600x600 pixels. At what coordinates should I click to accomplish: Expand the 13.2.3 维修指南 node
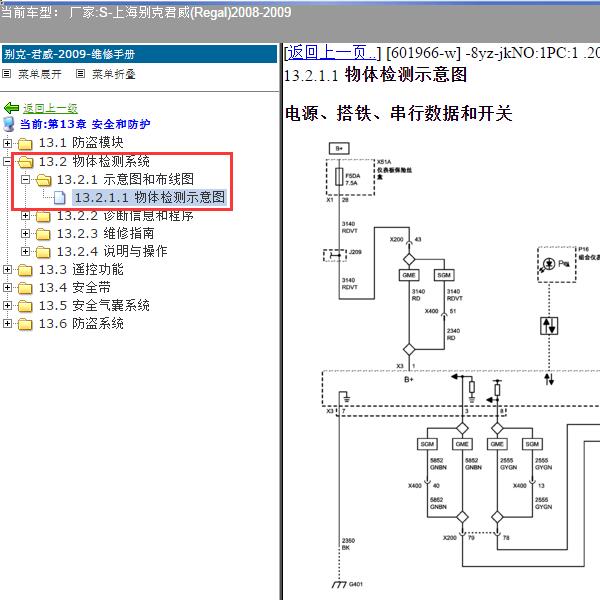[25, 233]
